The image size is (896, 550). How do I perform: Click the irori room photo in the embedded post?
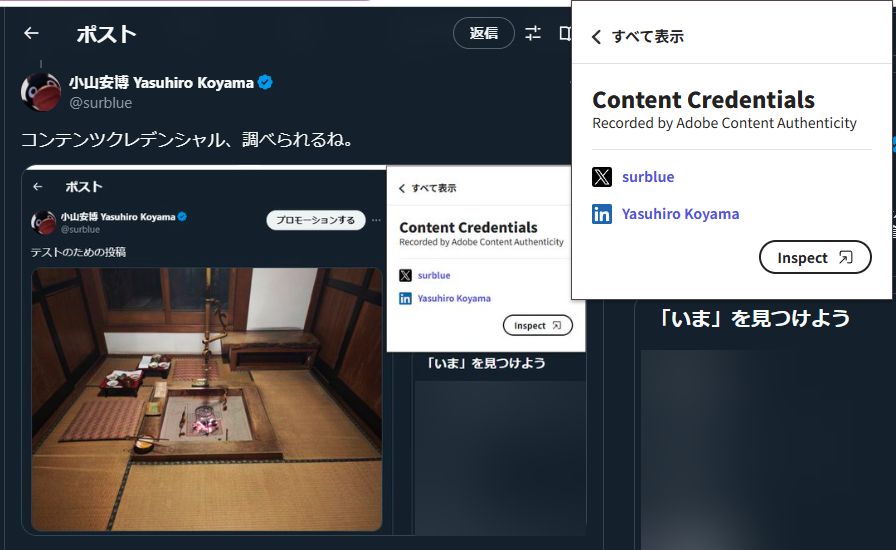pos(207,399)
